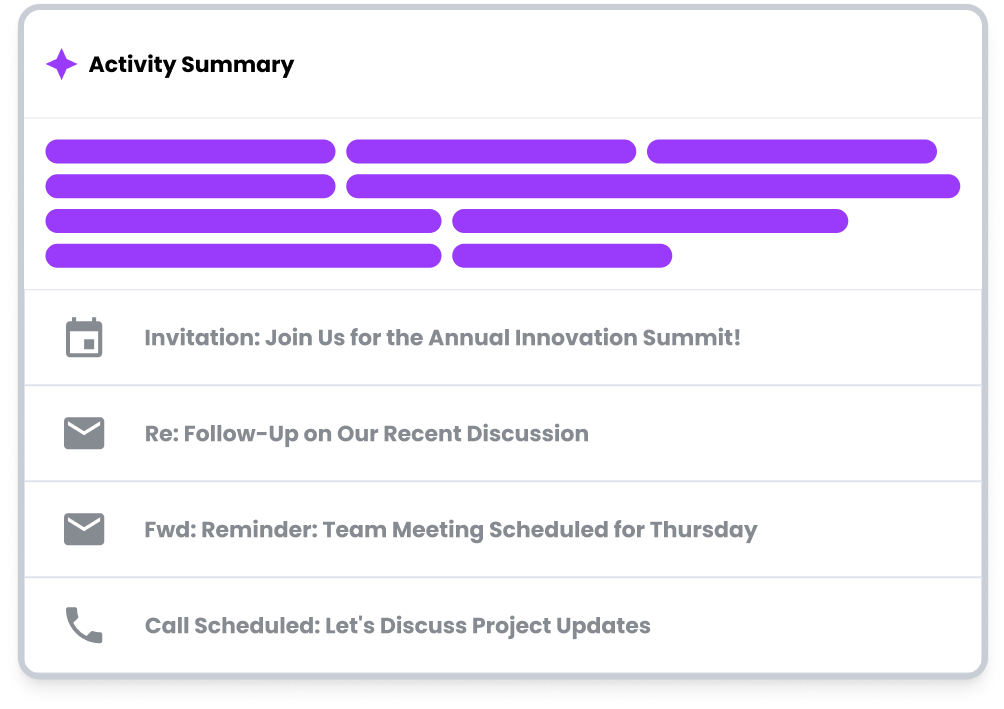Screen dimensions: 1004x709
Task: Click the longest purple bar in second row
Action: 653,186
